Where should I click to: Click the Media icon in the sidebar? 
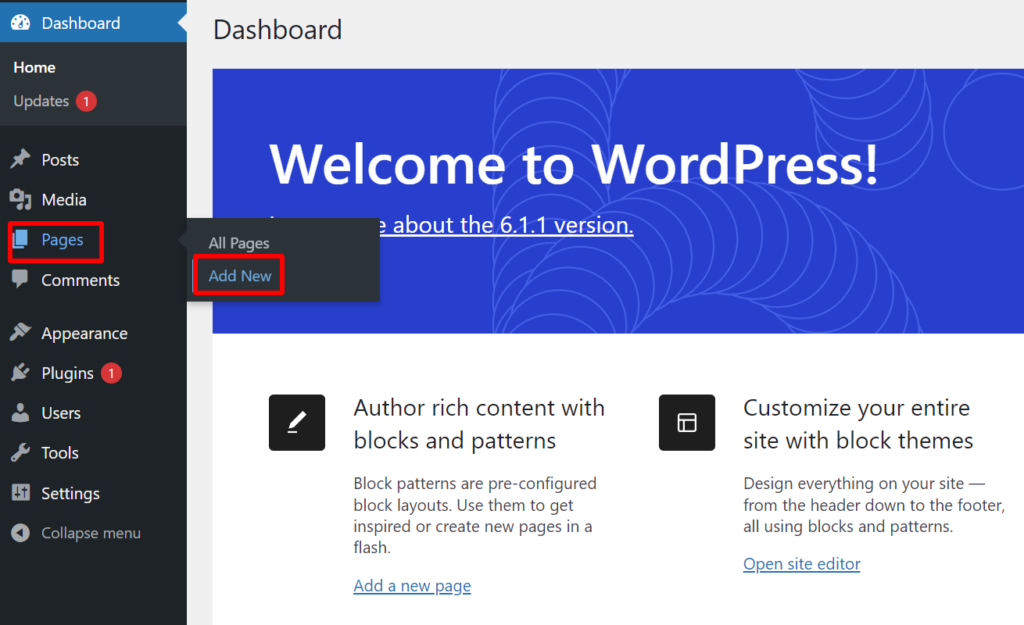click(24, 199)
